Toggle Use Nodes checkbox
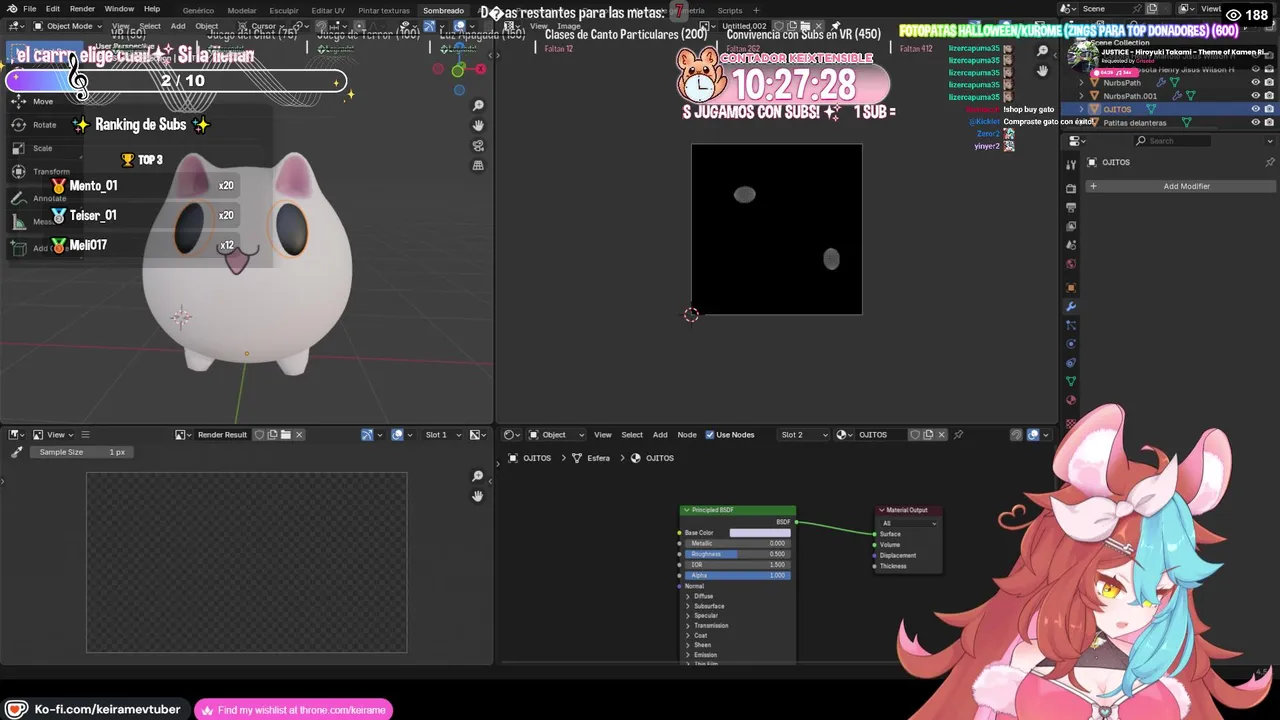 710,435
